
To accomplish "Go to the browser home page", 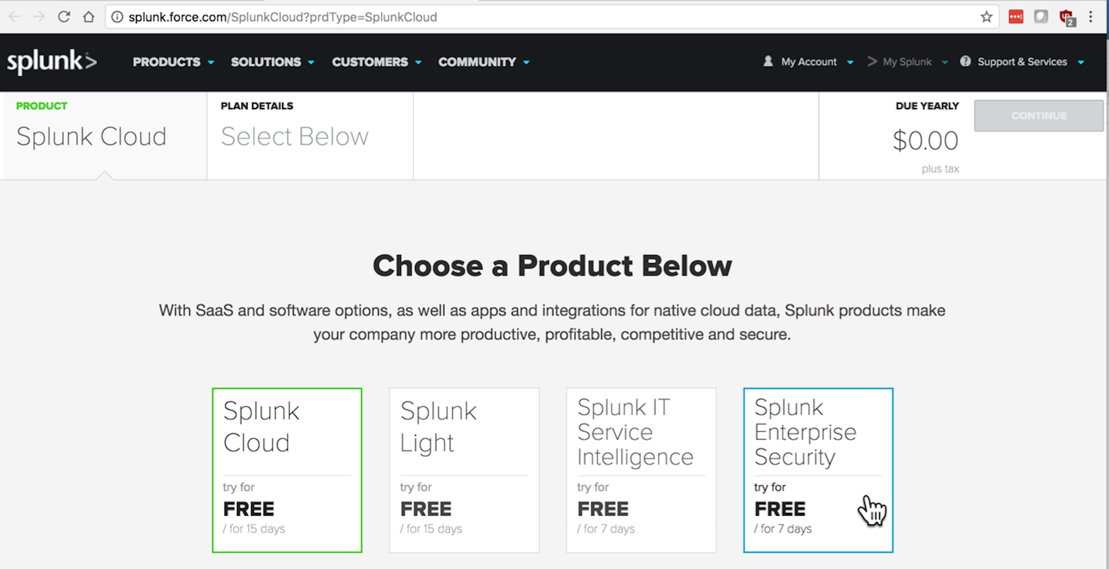I will [88, 17].
